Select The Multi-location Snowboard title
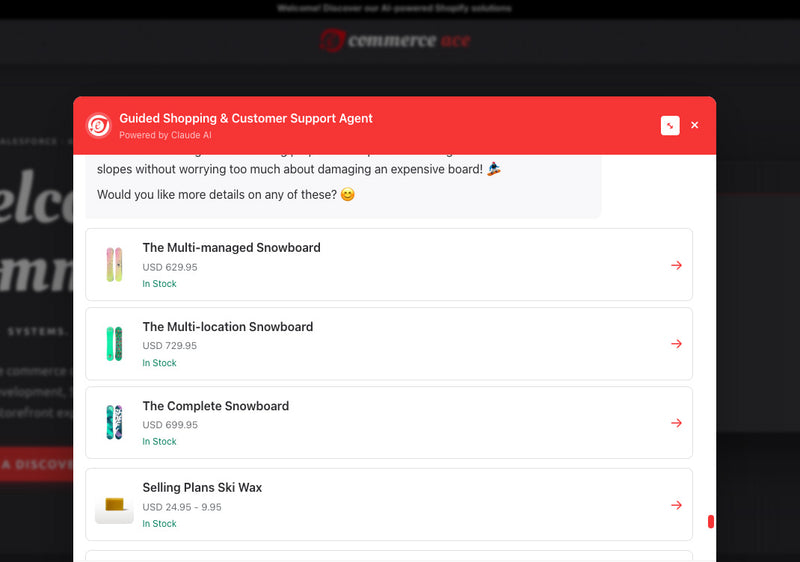The image size is (800, 562). [x=228, y=326]
